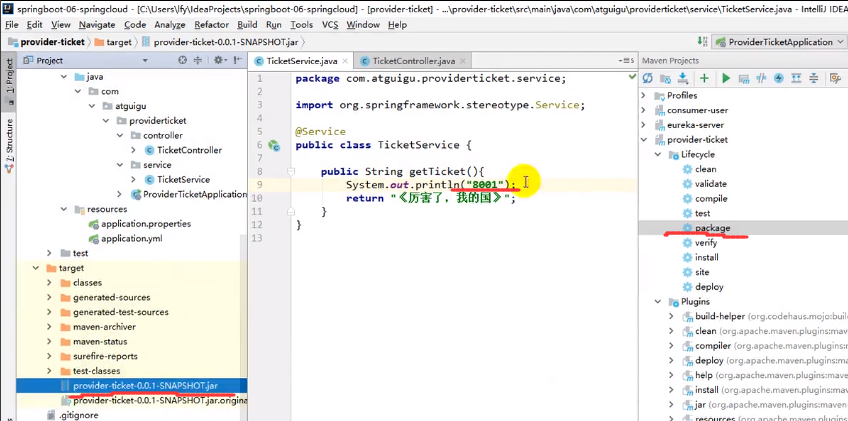The image size is (848, 421).
Task: Open Maven Settings wrench icon
Action: [x=836, y=78]
